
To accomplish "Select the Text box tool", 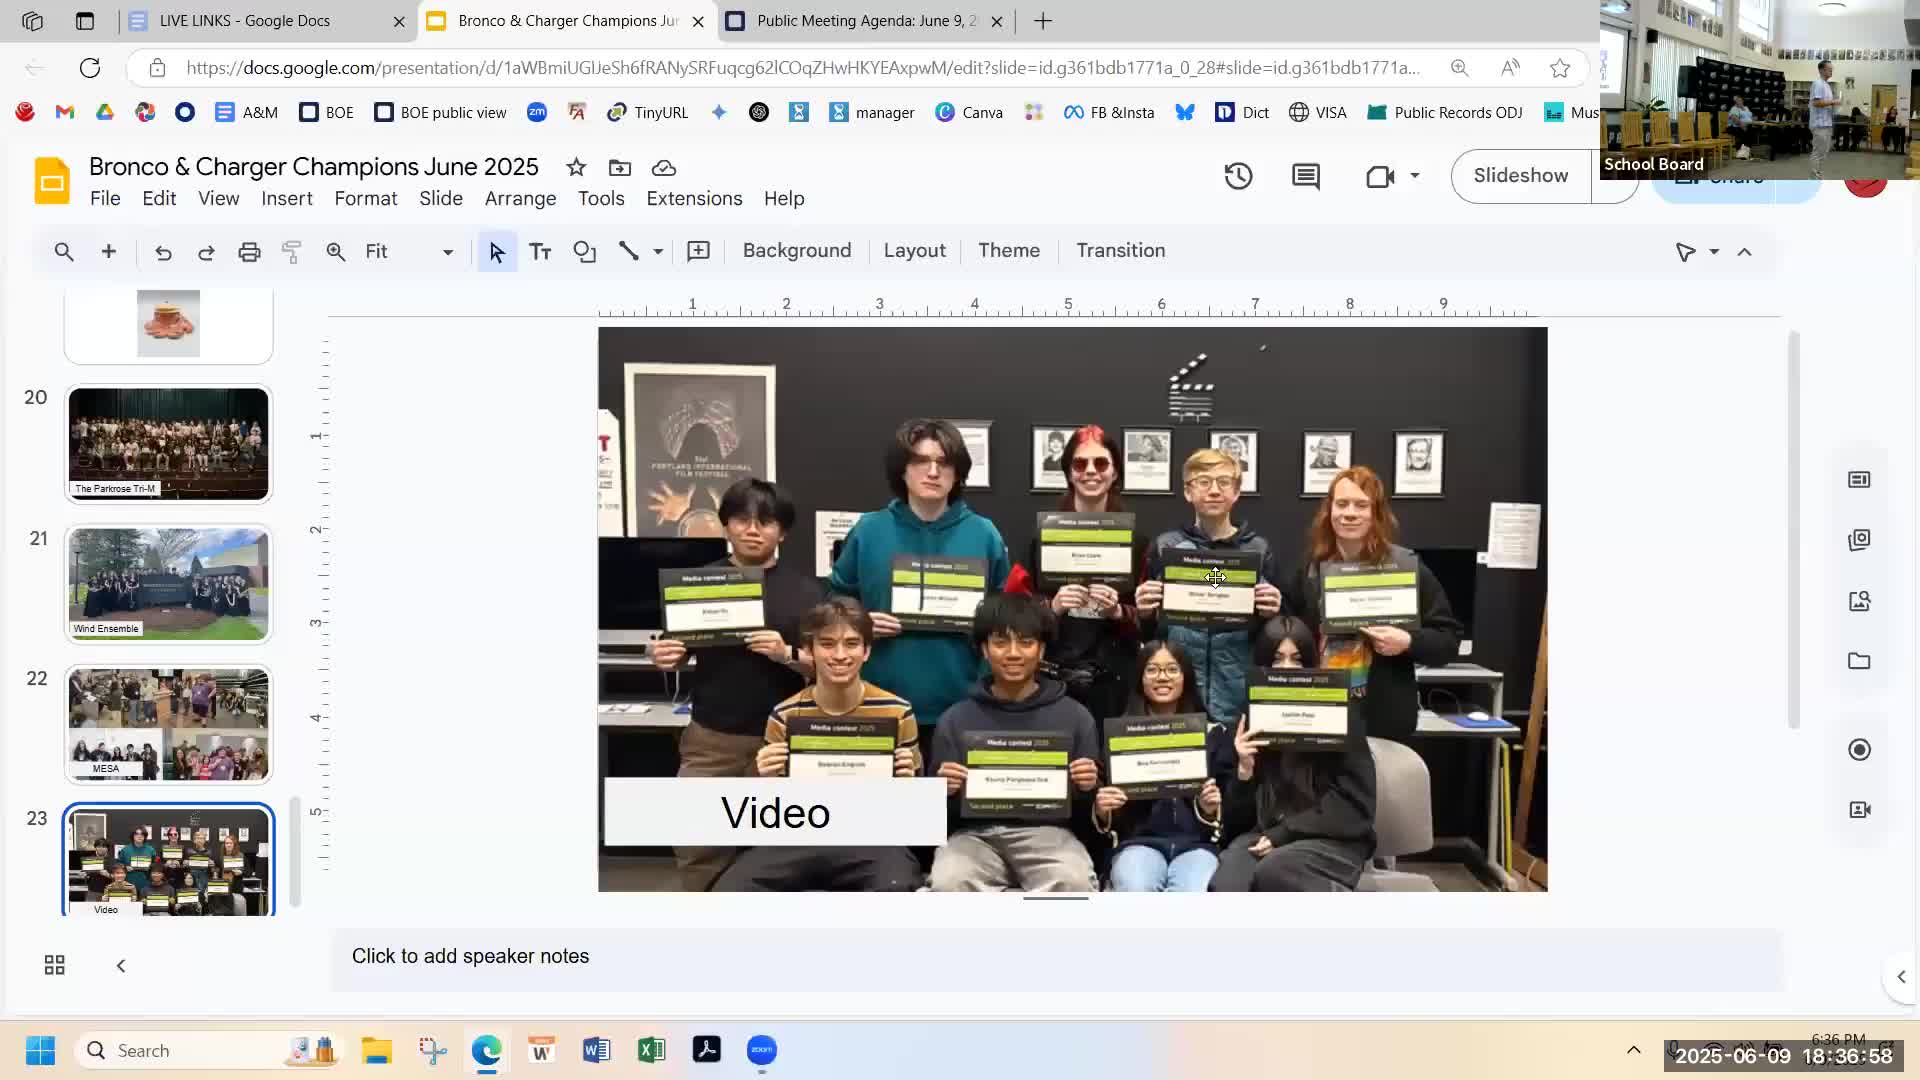I will [540, 252].
